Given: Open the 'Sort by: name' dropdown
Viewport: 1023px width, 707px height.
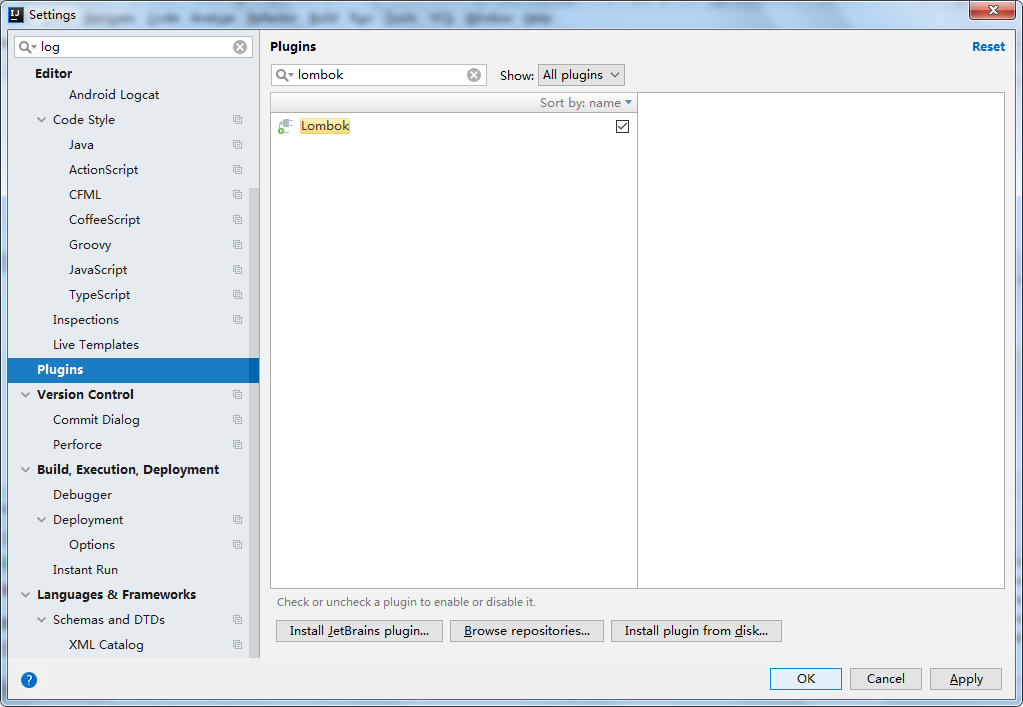Looking at the screenshot, I should pyautogui.click(x=585, y=103).
